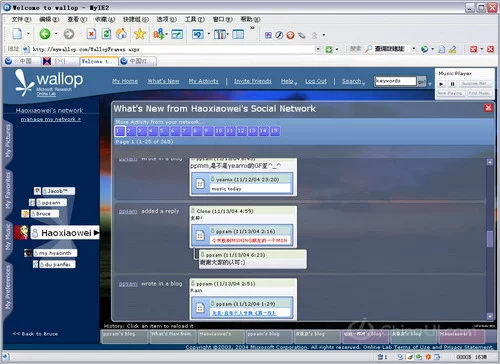Click the Log Out link
This screenshot has height=364, width=500.
(x=316, y=81)
